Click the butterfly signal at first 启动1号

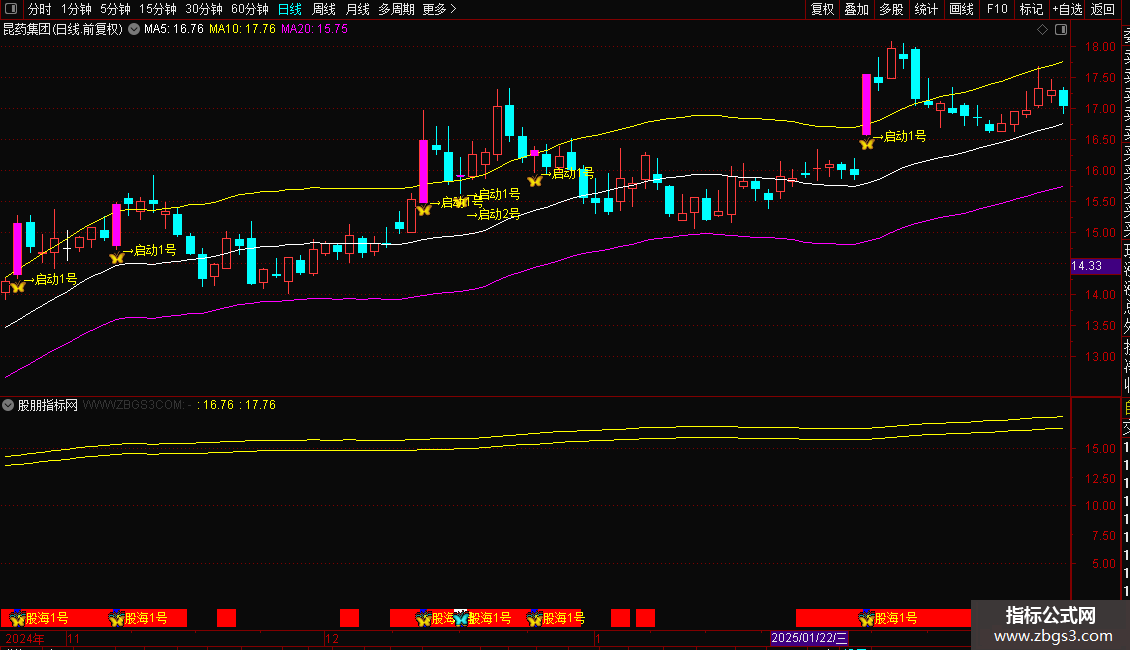click(x=17, y=287)
